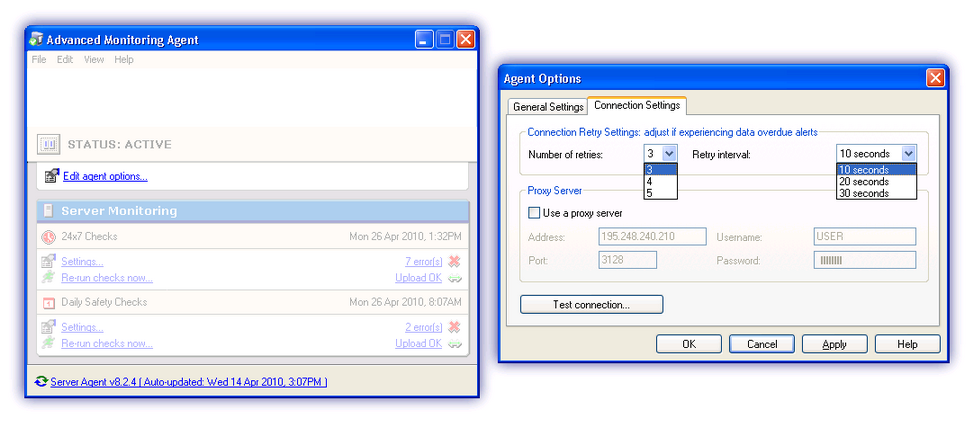The height and width of the screenshot is (428, 974).
Task: Click the proxy Password field
Action: click(865, 260)
